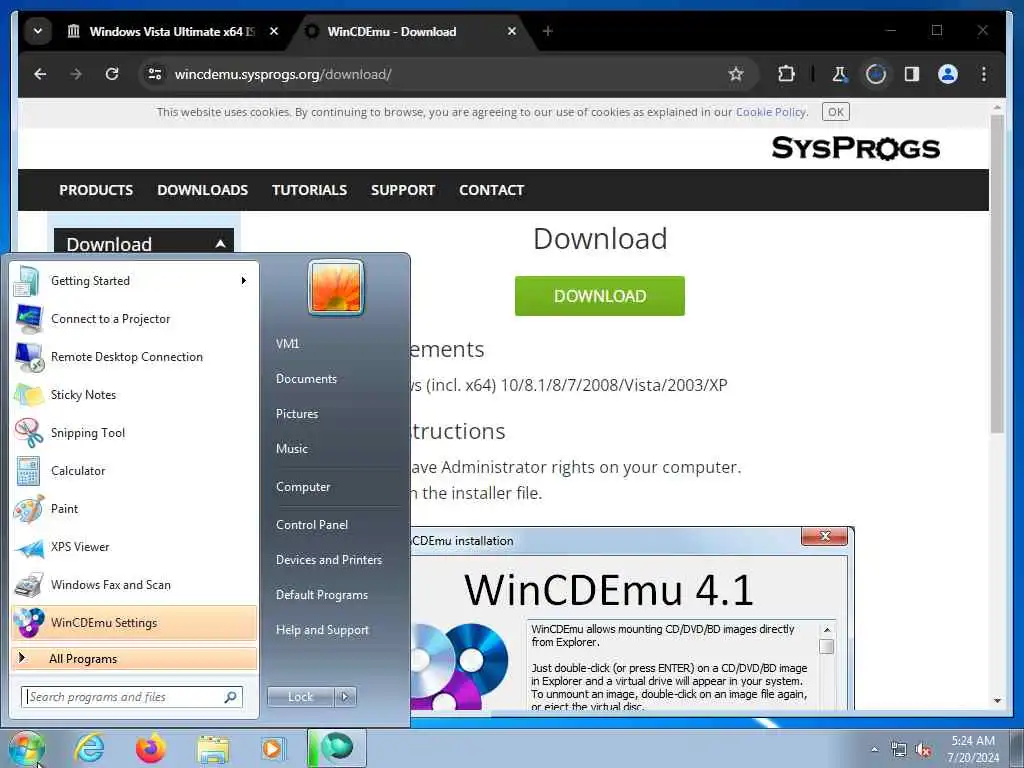
Task: Open Pictures from Start menu
Action: coord(297,414)
